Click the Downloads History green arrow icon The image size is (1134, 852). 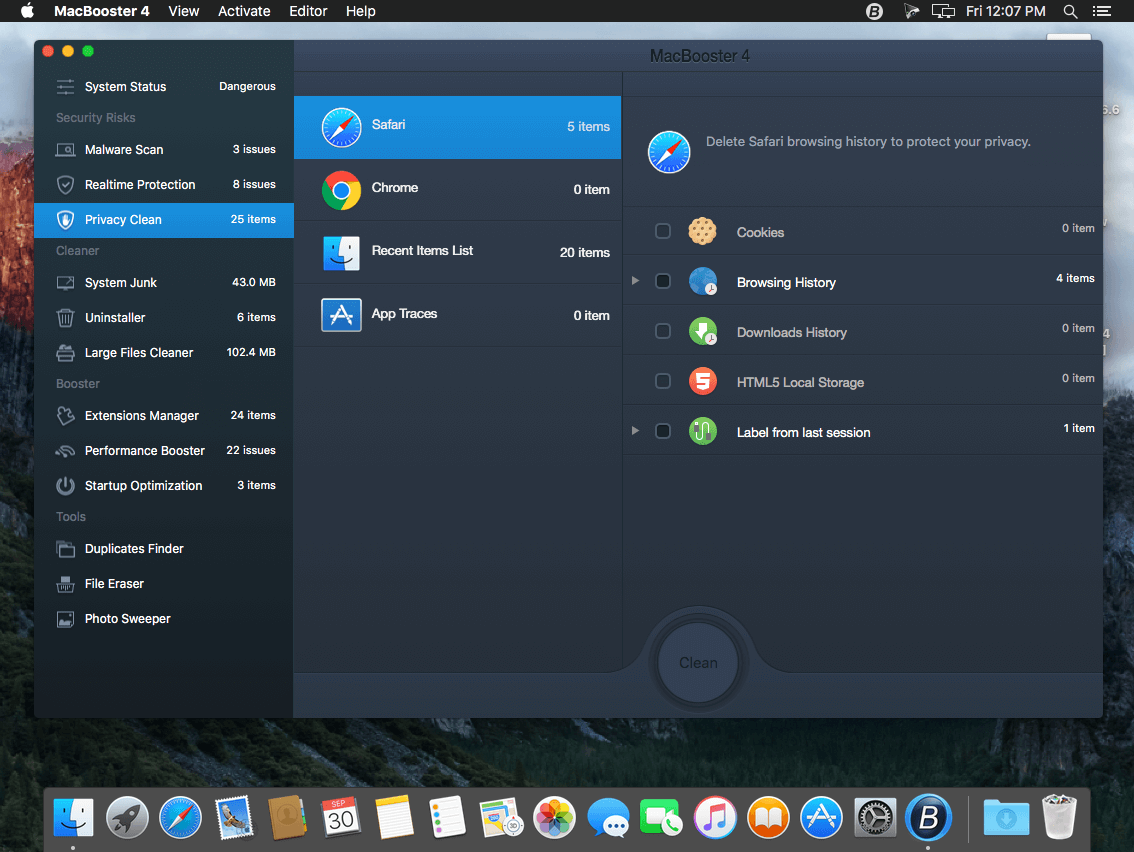(x=702, y=331)
